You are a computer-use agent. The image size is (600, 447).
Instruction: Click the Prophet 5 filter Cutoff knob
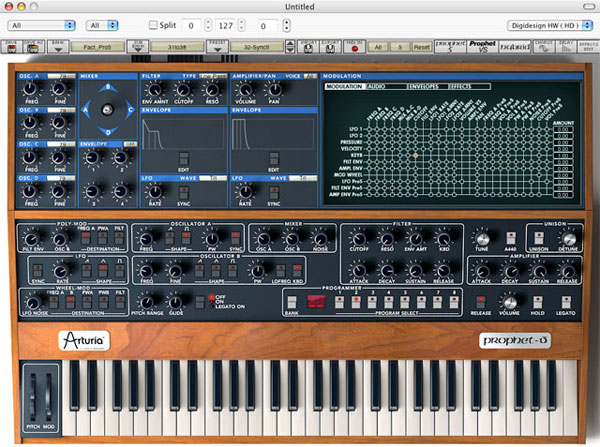359,240
